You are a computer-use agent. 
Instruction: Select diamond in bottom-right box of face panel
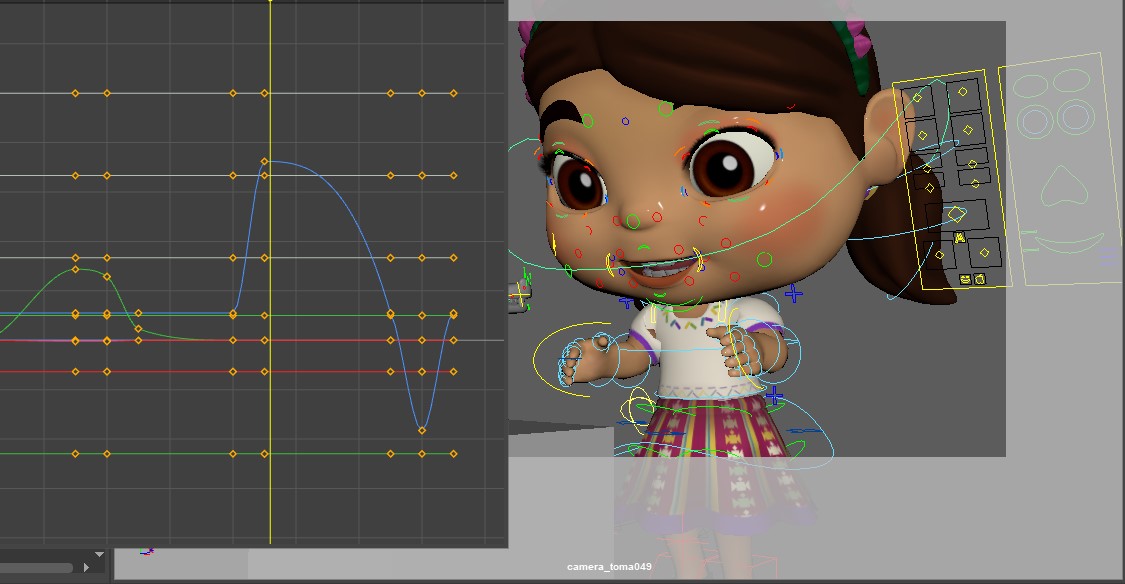[x=984, y=253]
